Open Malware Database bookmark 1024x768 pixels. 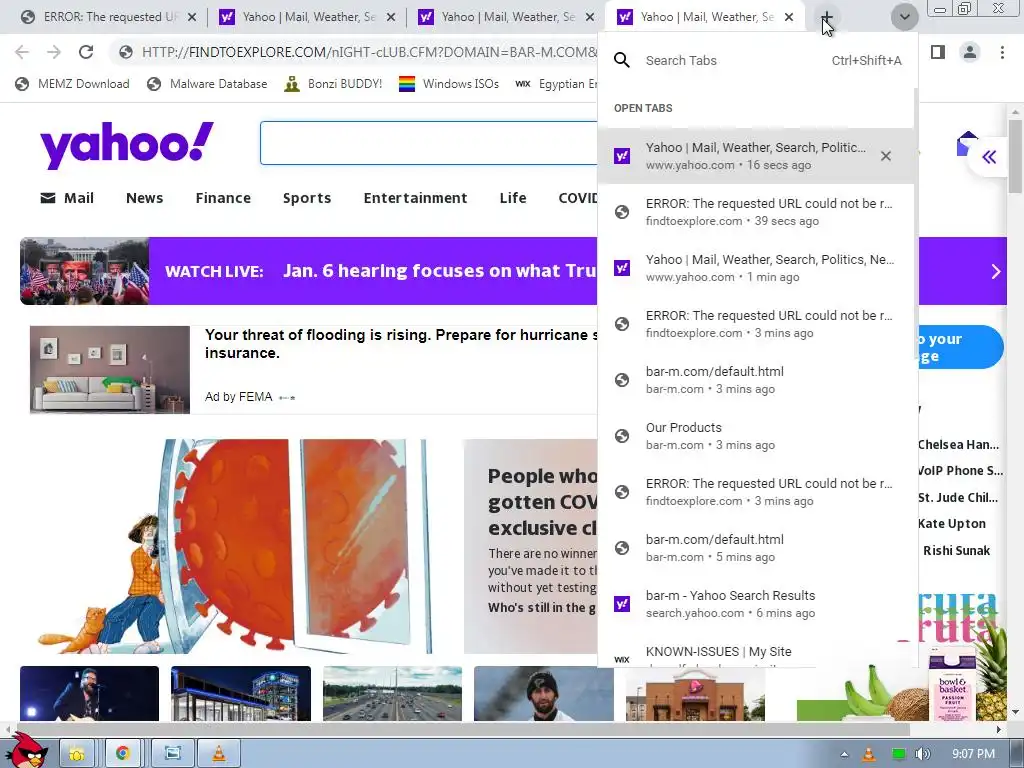(207, 84)
